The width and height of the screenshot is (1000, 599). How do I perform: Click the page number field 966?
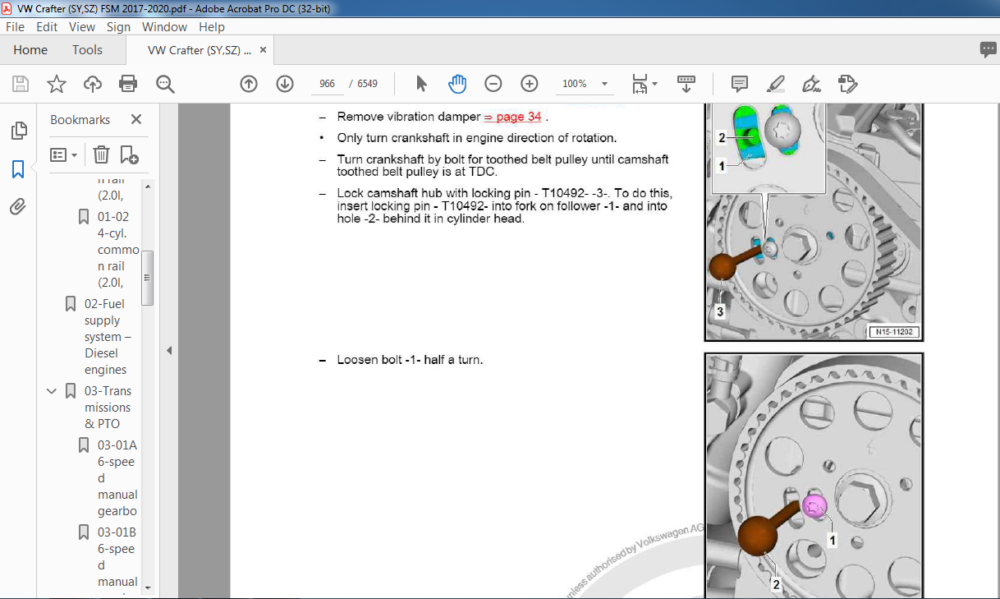tap(327, 84)
